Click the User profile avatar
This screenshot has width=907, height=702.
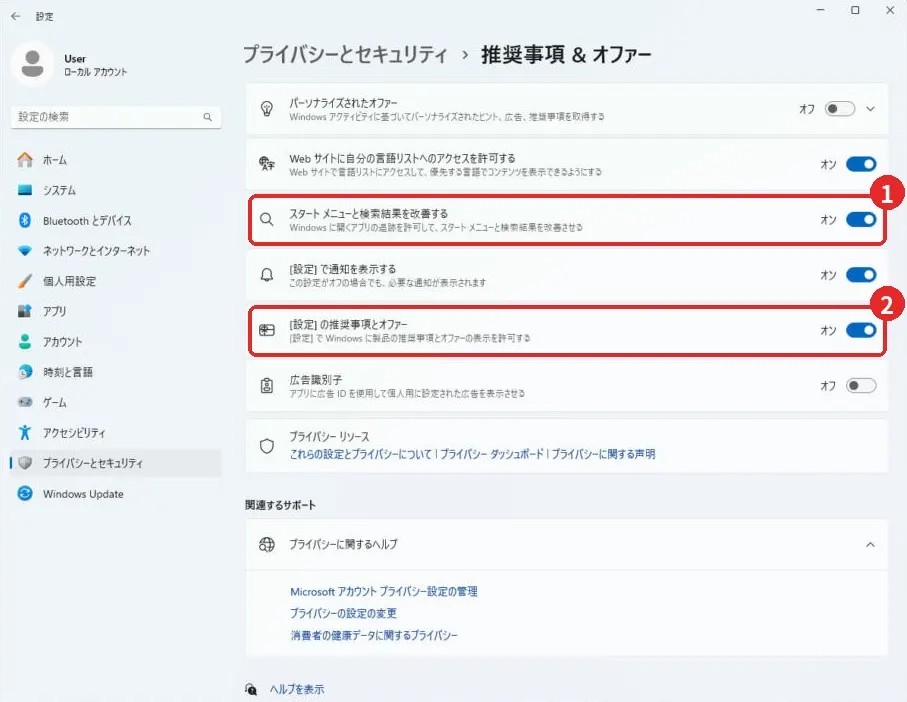(x=32, y=64)
